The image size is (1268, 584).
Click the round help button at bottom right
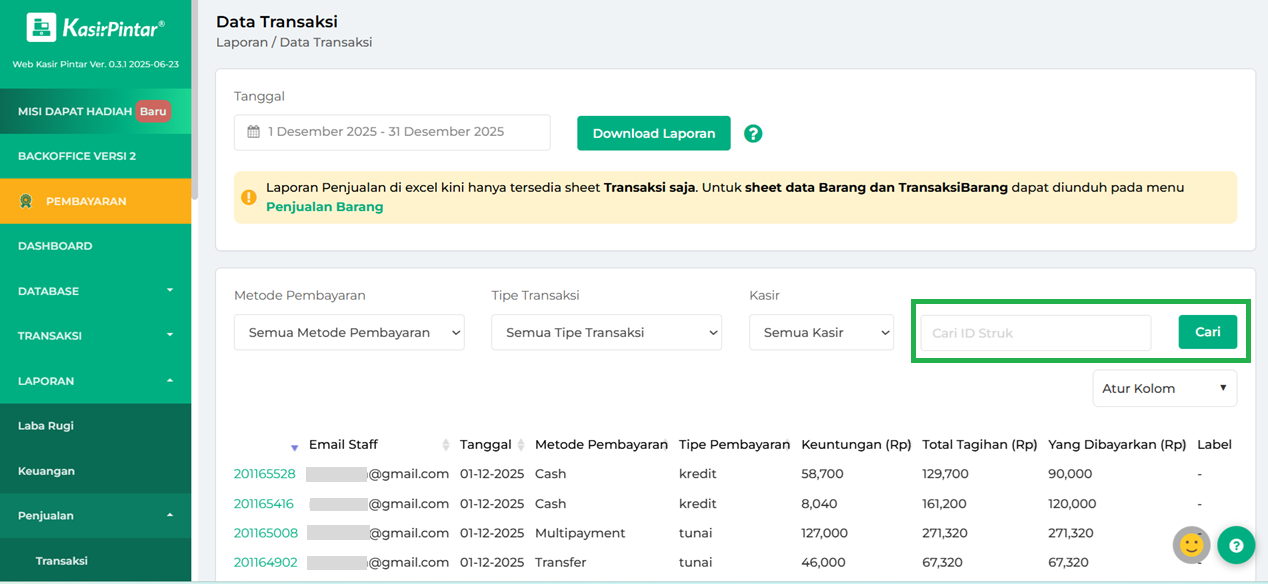[x=1236, y=545]
